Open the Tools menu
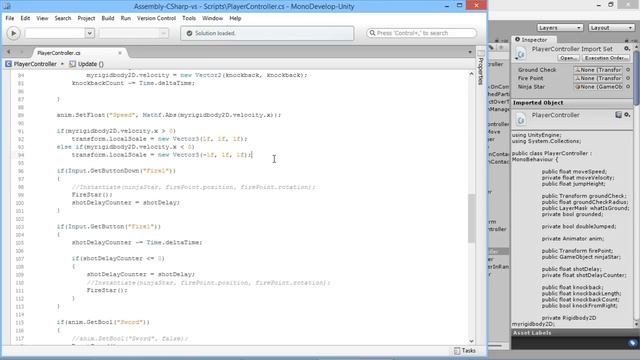Screen dimensions: 640x360 click(x=189, y=18)
